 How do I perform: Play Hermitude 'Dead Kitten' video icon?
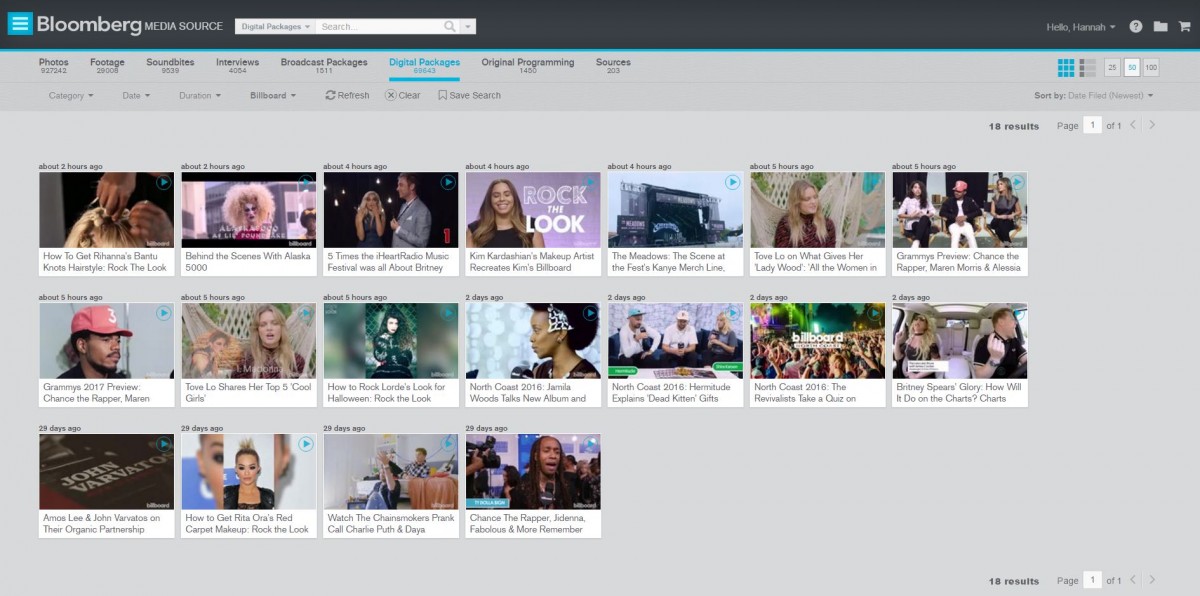point(732,313)
